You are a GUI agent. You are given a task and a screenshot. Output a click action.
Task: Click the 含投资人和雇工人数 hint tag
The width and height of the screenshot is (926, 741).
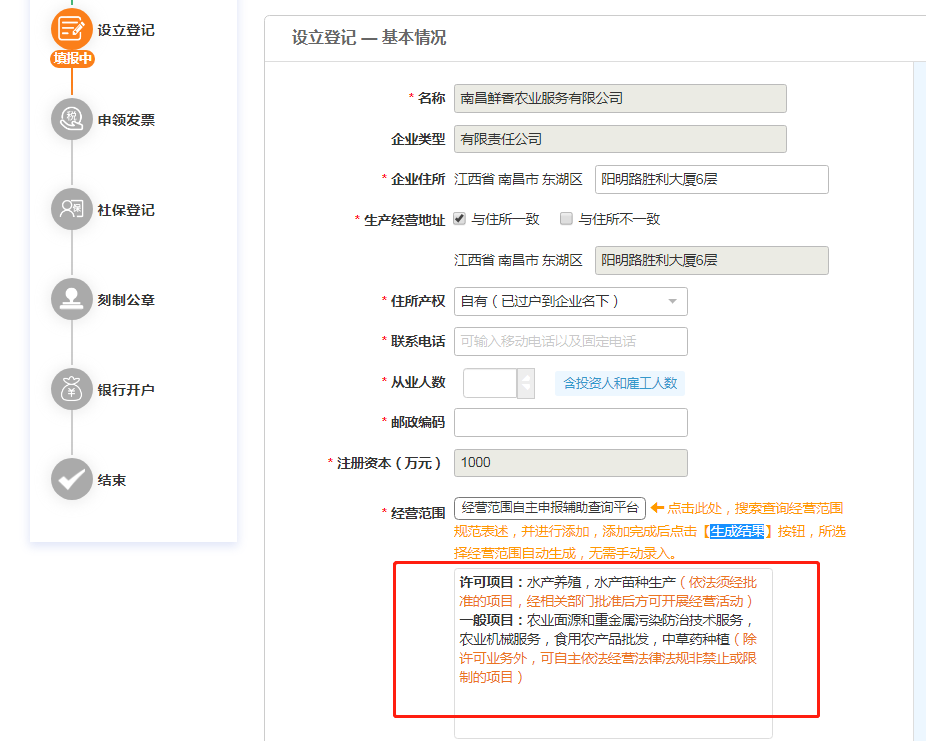tap(620, 383)
